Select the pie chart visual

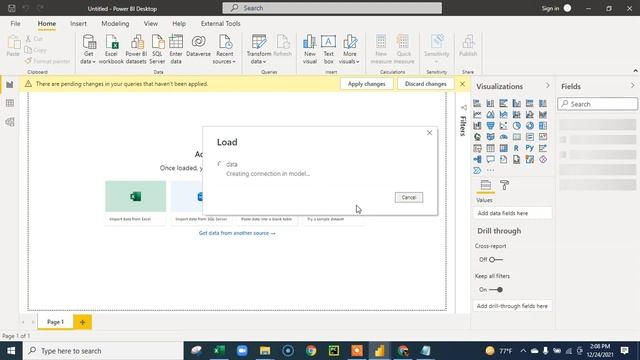tap(517, 126)
